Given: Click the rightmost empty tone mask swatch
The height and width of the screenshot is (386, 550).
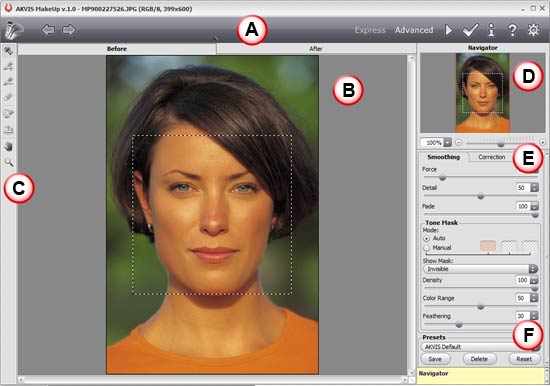Looking at the screenshot, I should (x=530, y=246).
